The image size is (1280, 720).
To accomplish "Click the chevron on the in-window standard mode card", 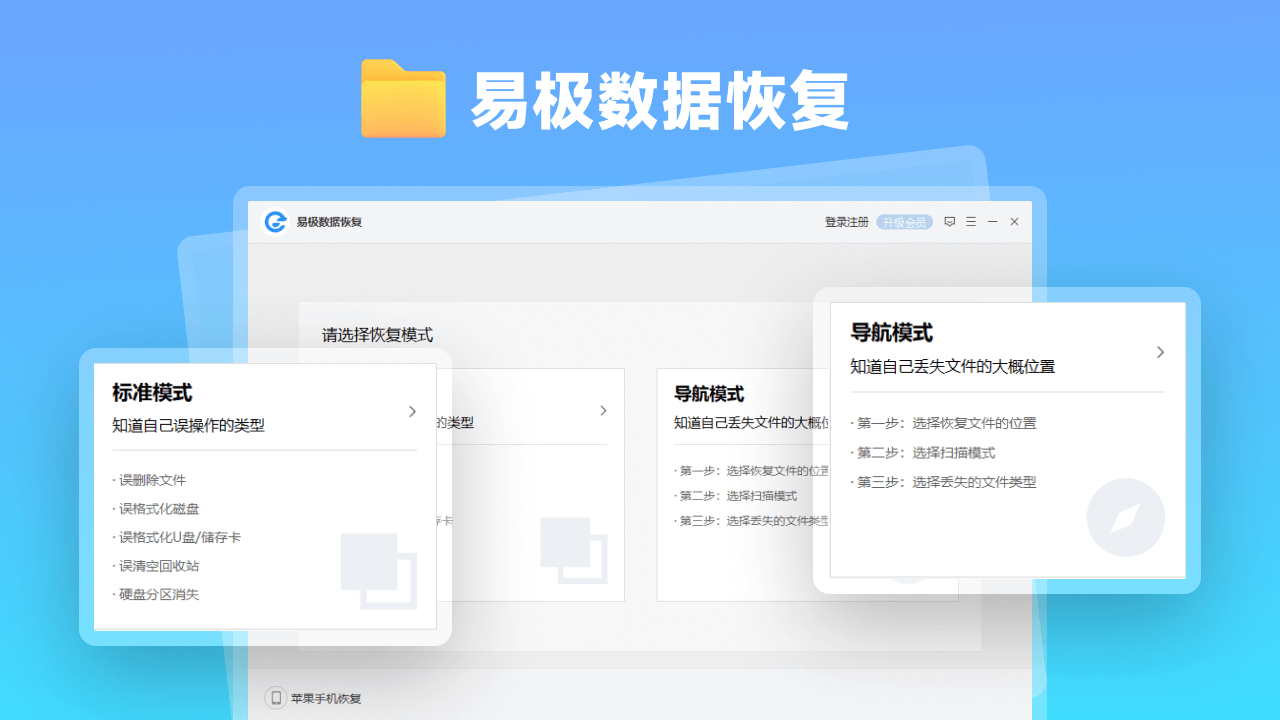I will (603, 410).
